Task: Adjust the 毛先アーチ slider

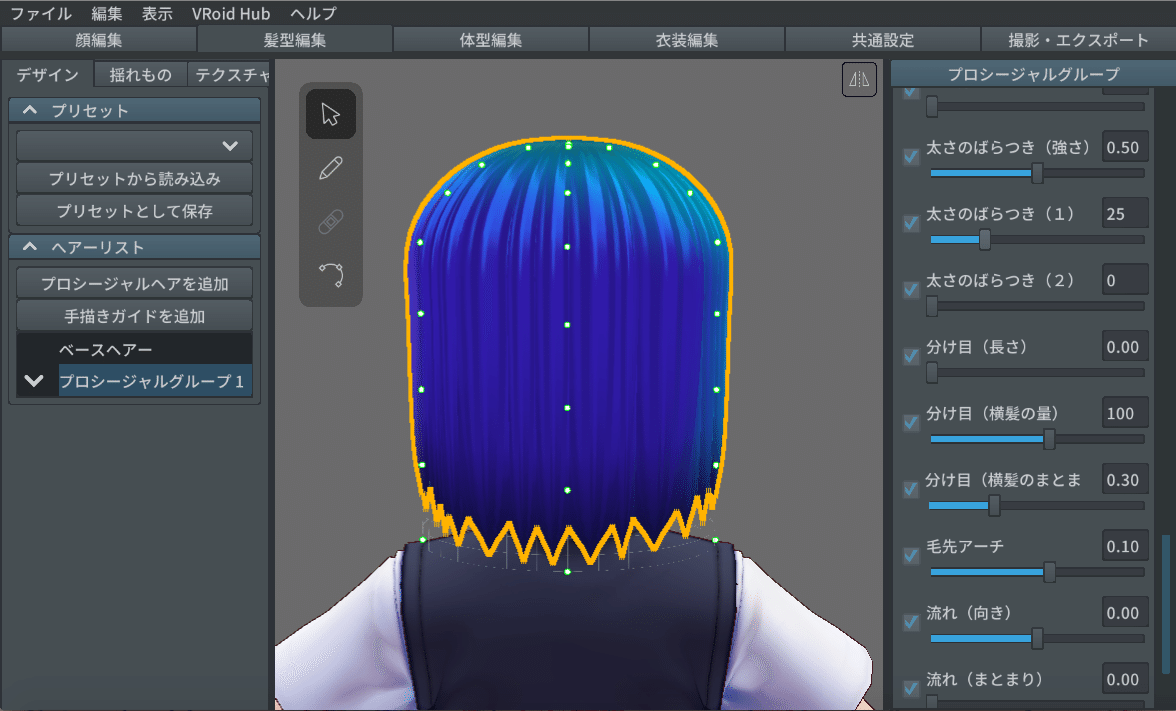Action: click(x=1037, y=572)
